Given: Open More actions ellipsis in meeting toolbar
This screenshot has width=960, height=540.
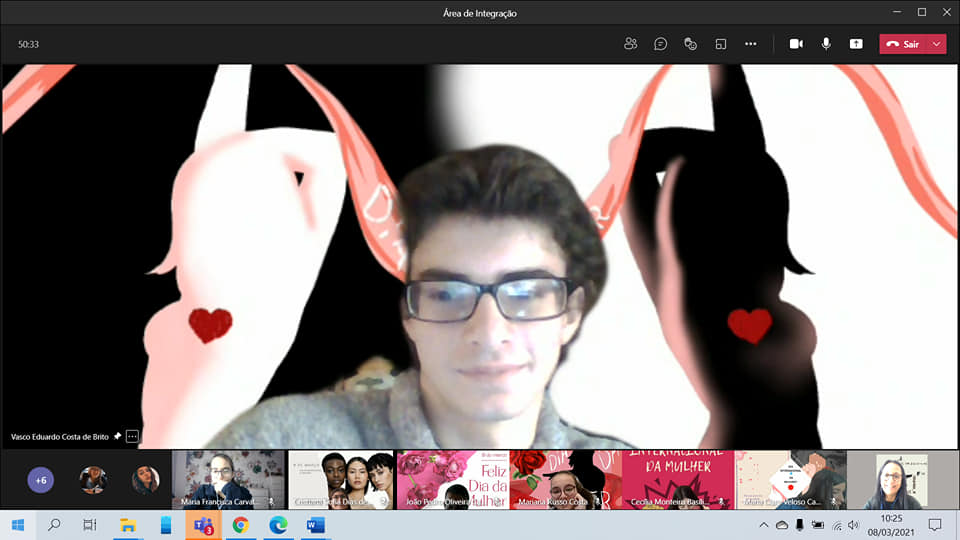Looking at the screenshot, I should [x=751, y=44].
